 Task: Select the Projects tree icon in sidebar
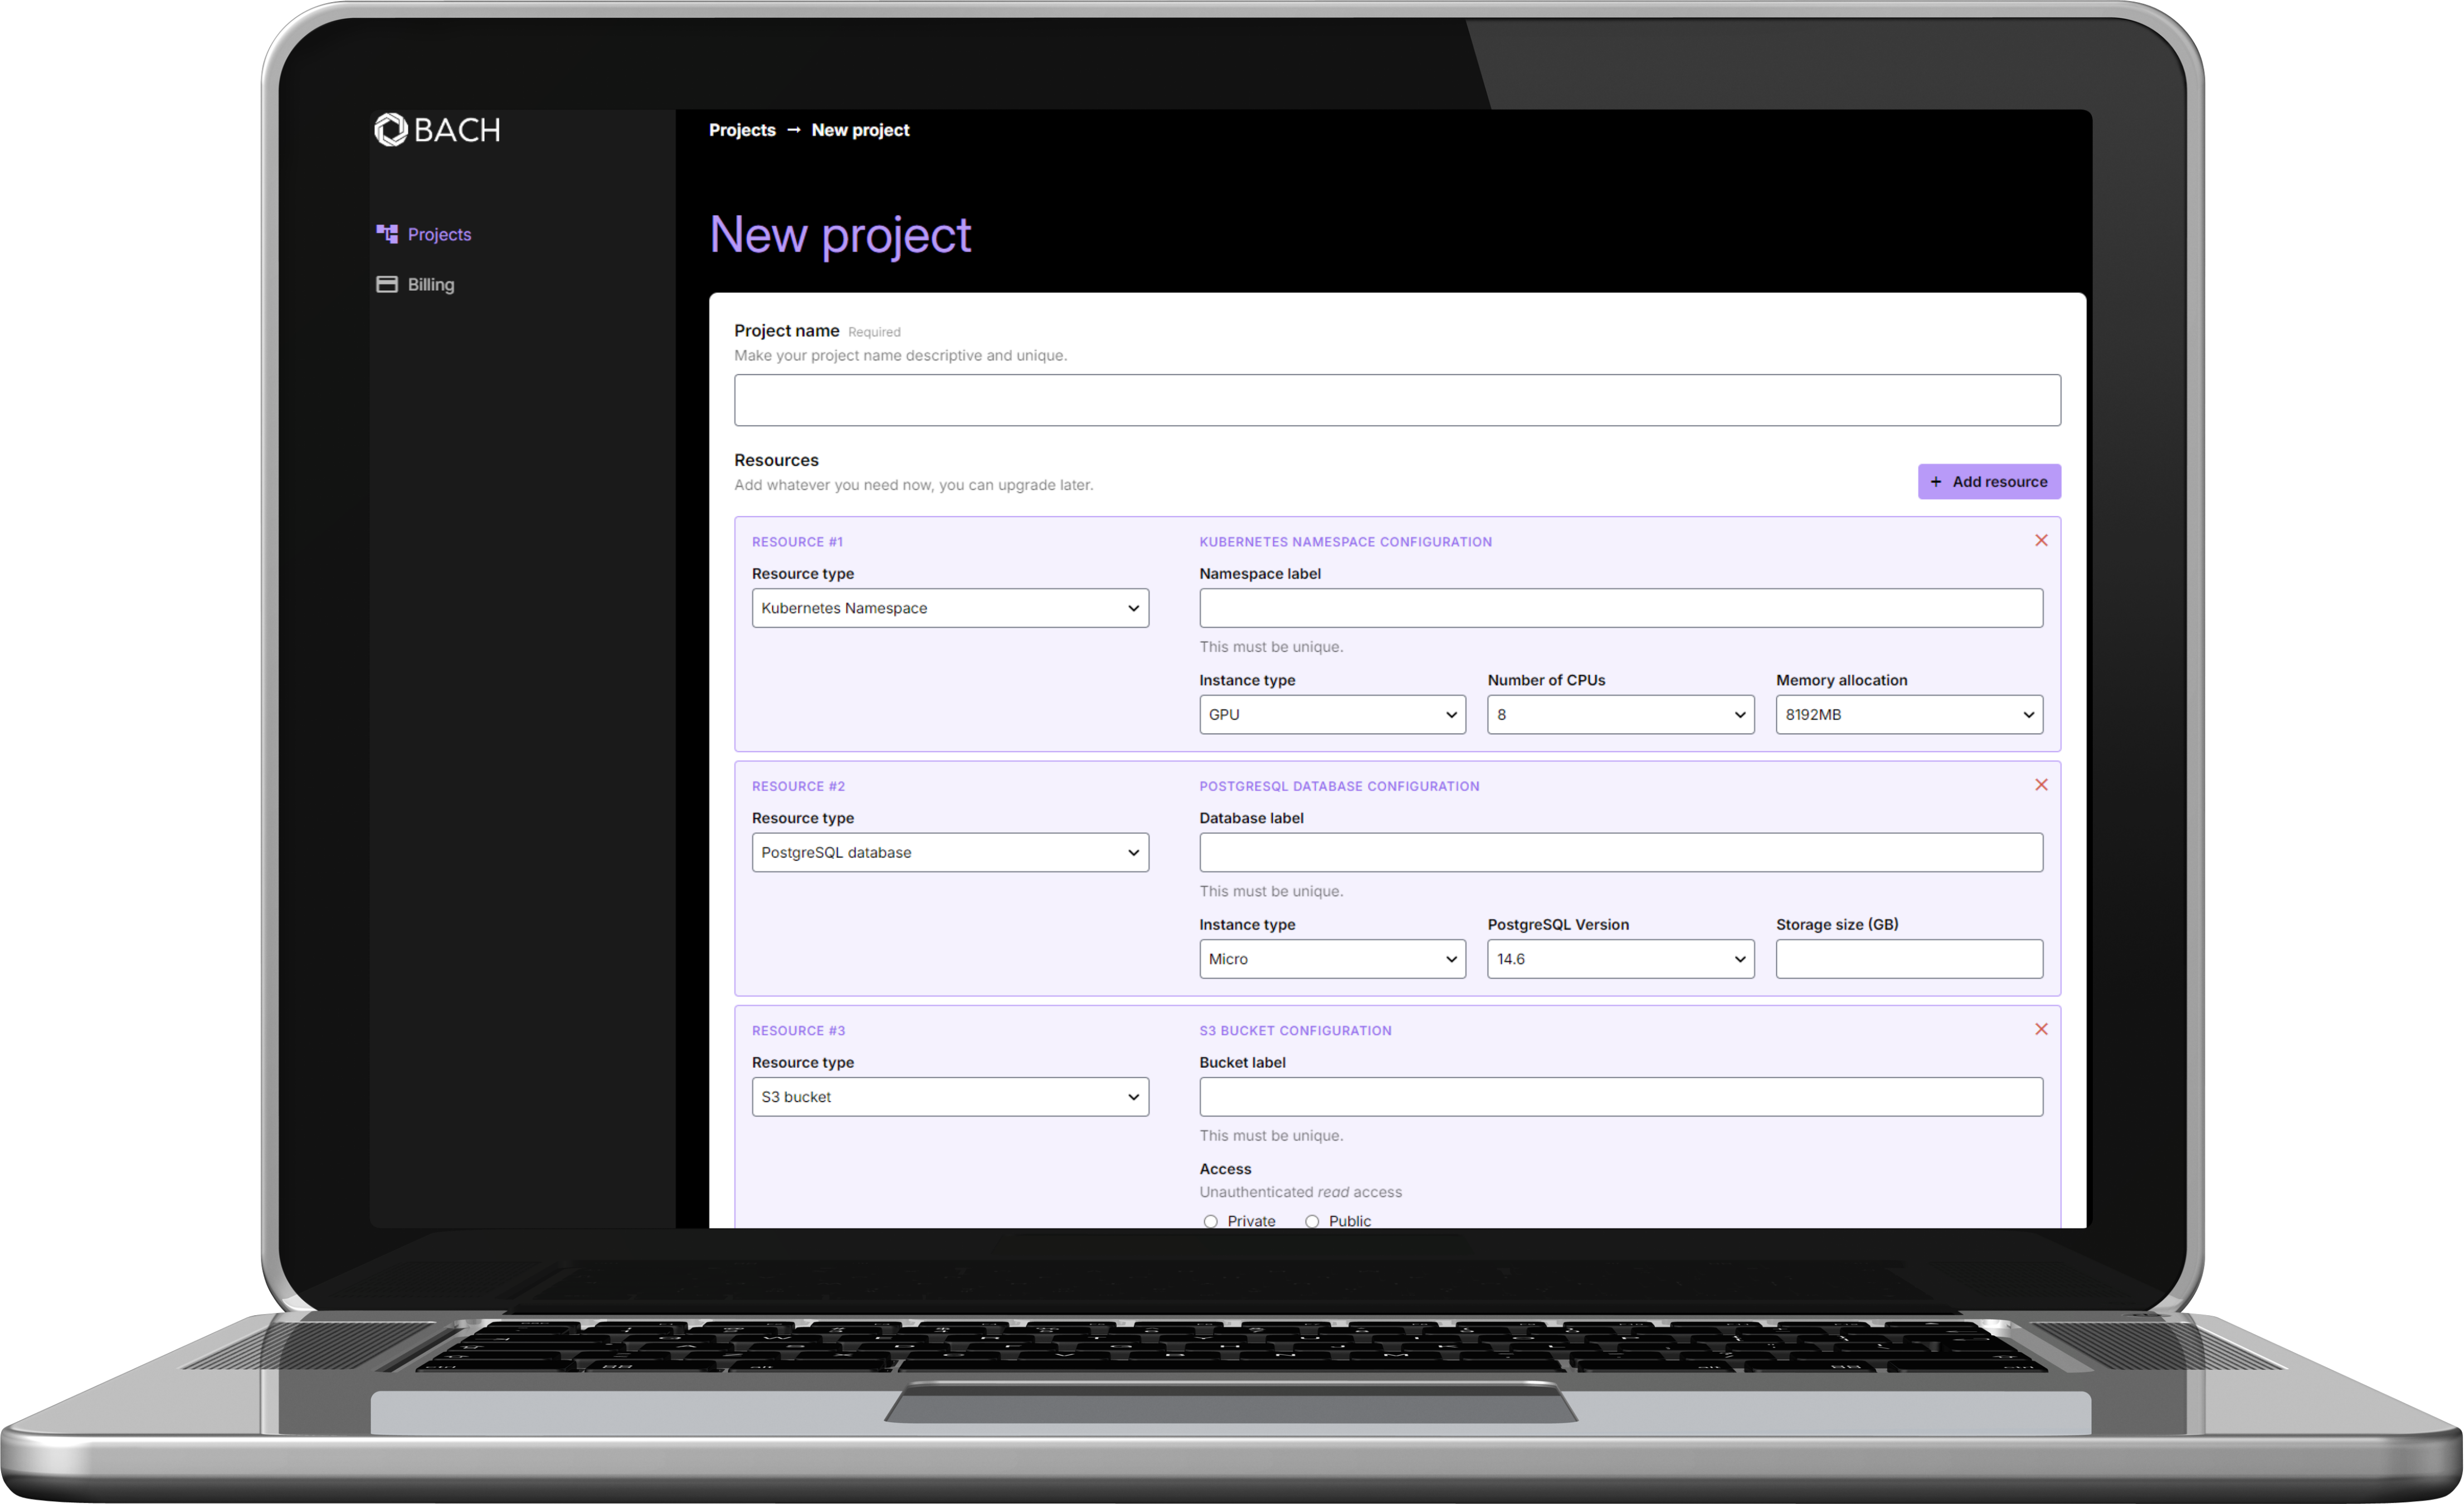tap(387, 233)
